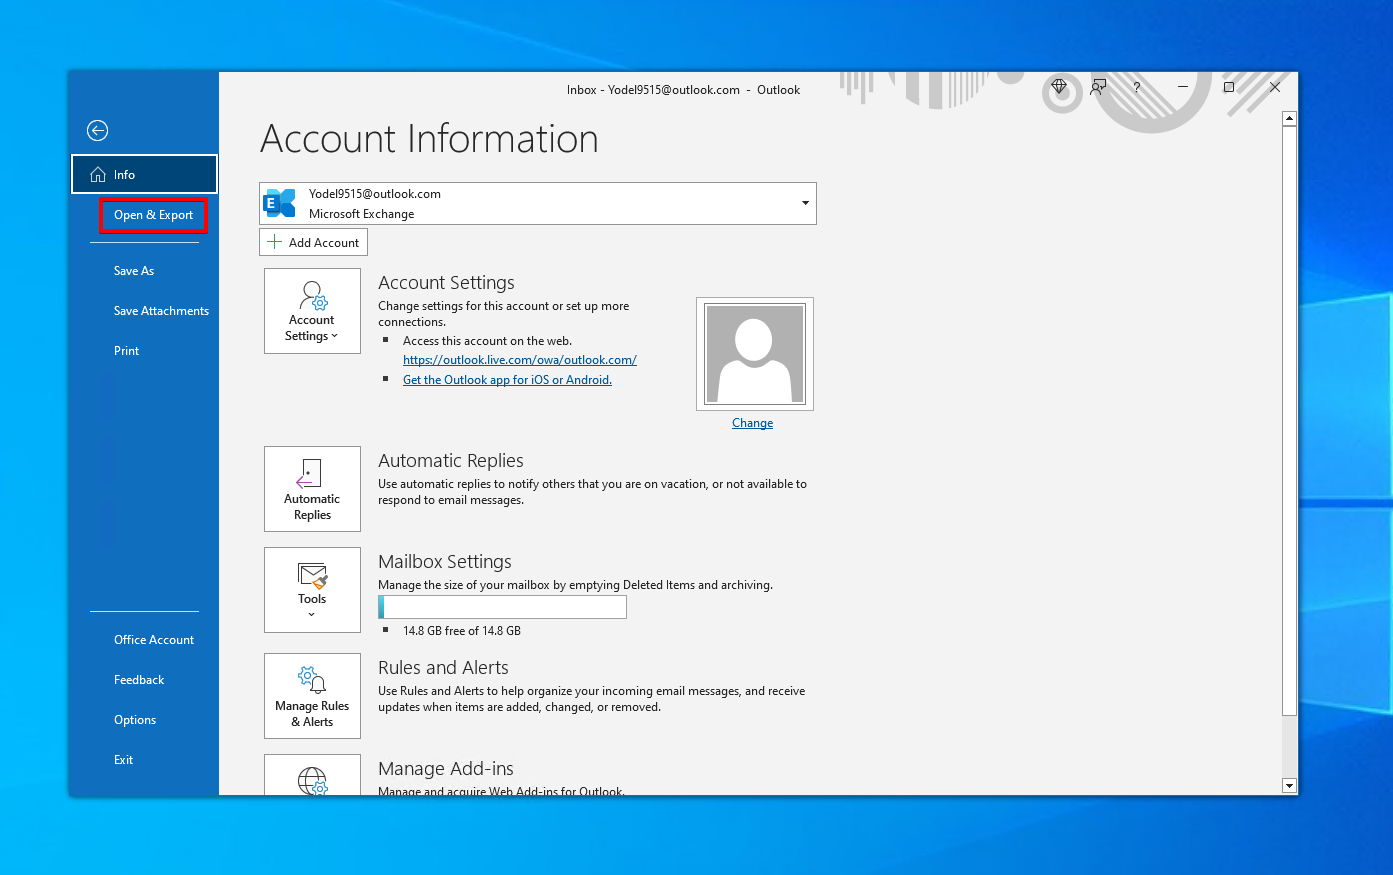
Task: Open the outlook.live.com/owa link
Action: coord(520,360)
